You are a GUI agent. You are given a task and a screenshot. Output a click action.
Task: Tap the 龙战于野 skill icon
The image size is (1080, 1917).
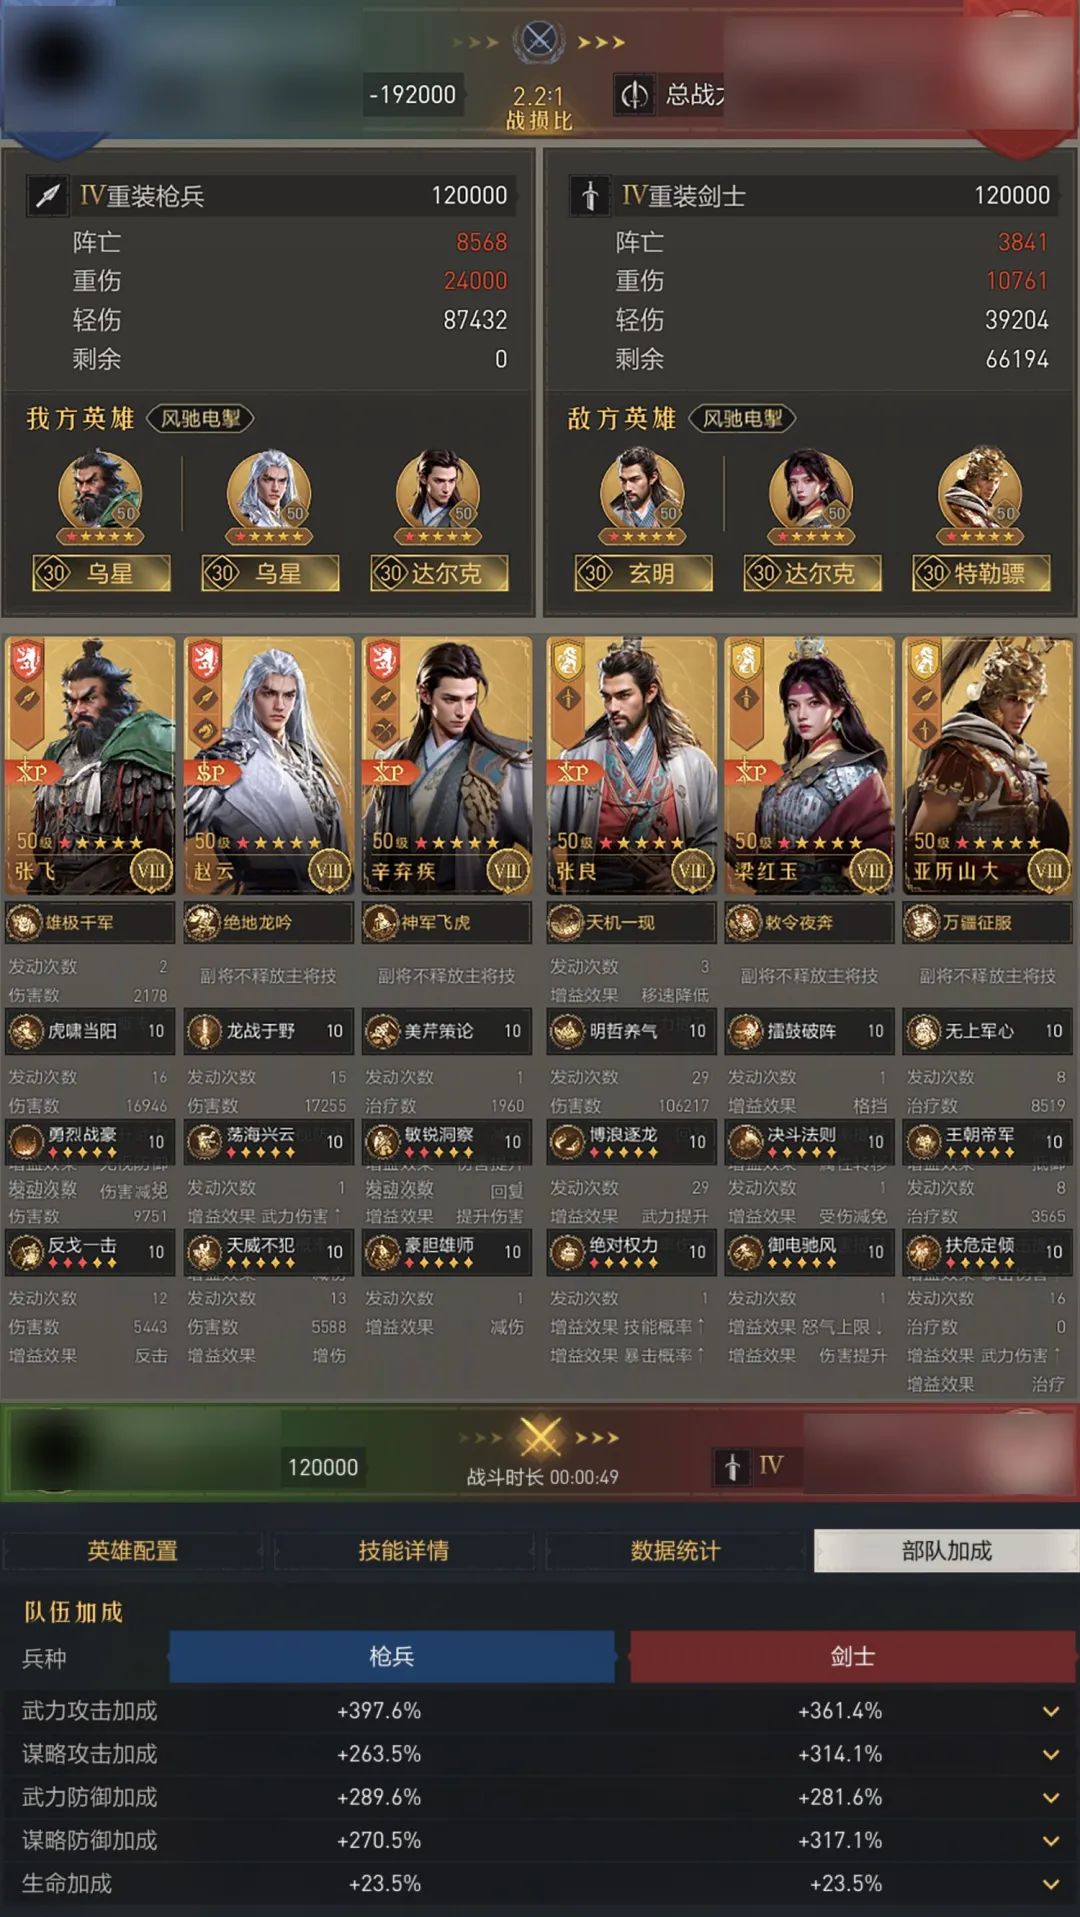(x=204, y=1031)
